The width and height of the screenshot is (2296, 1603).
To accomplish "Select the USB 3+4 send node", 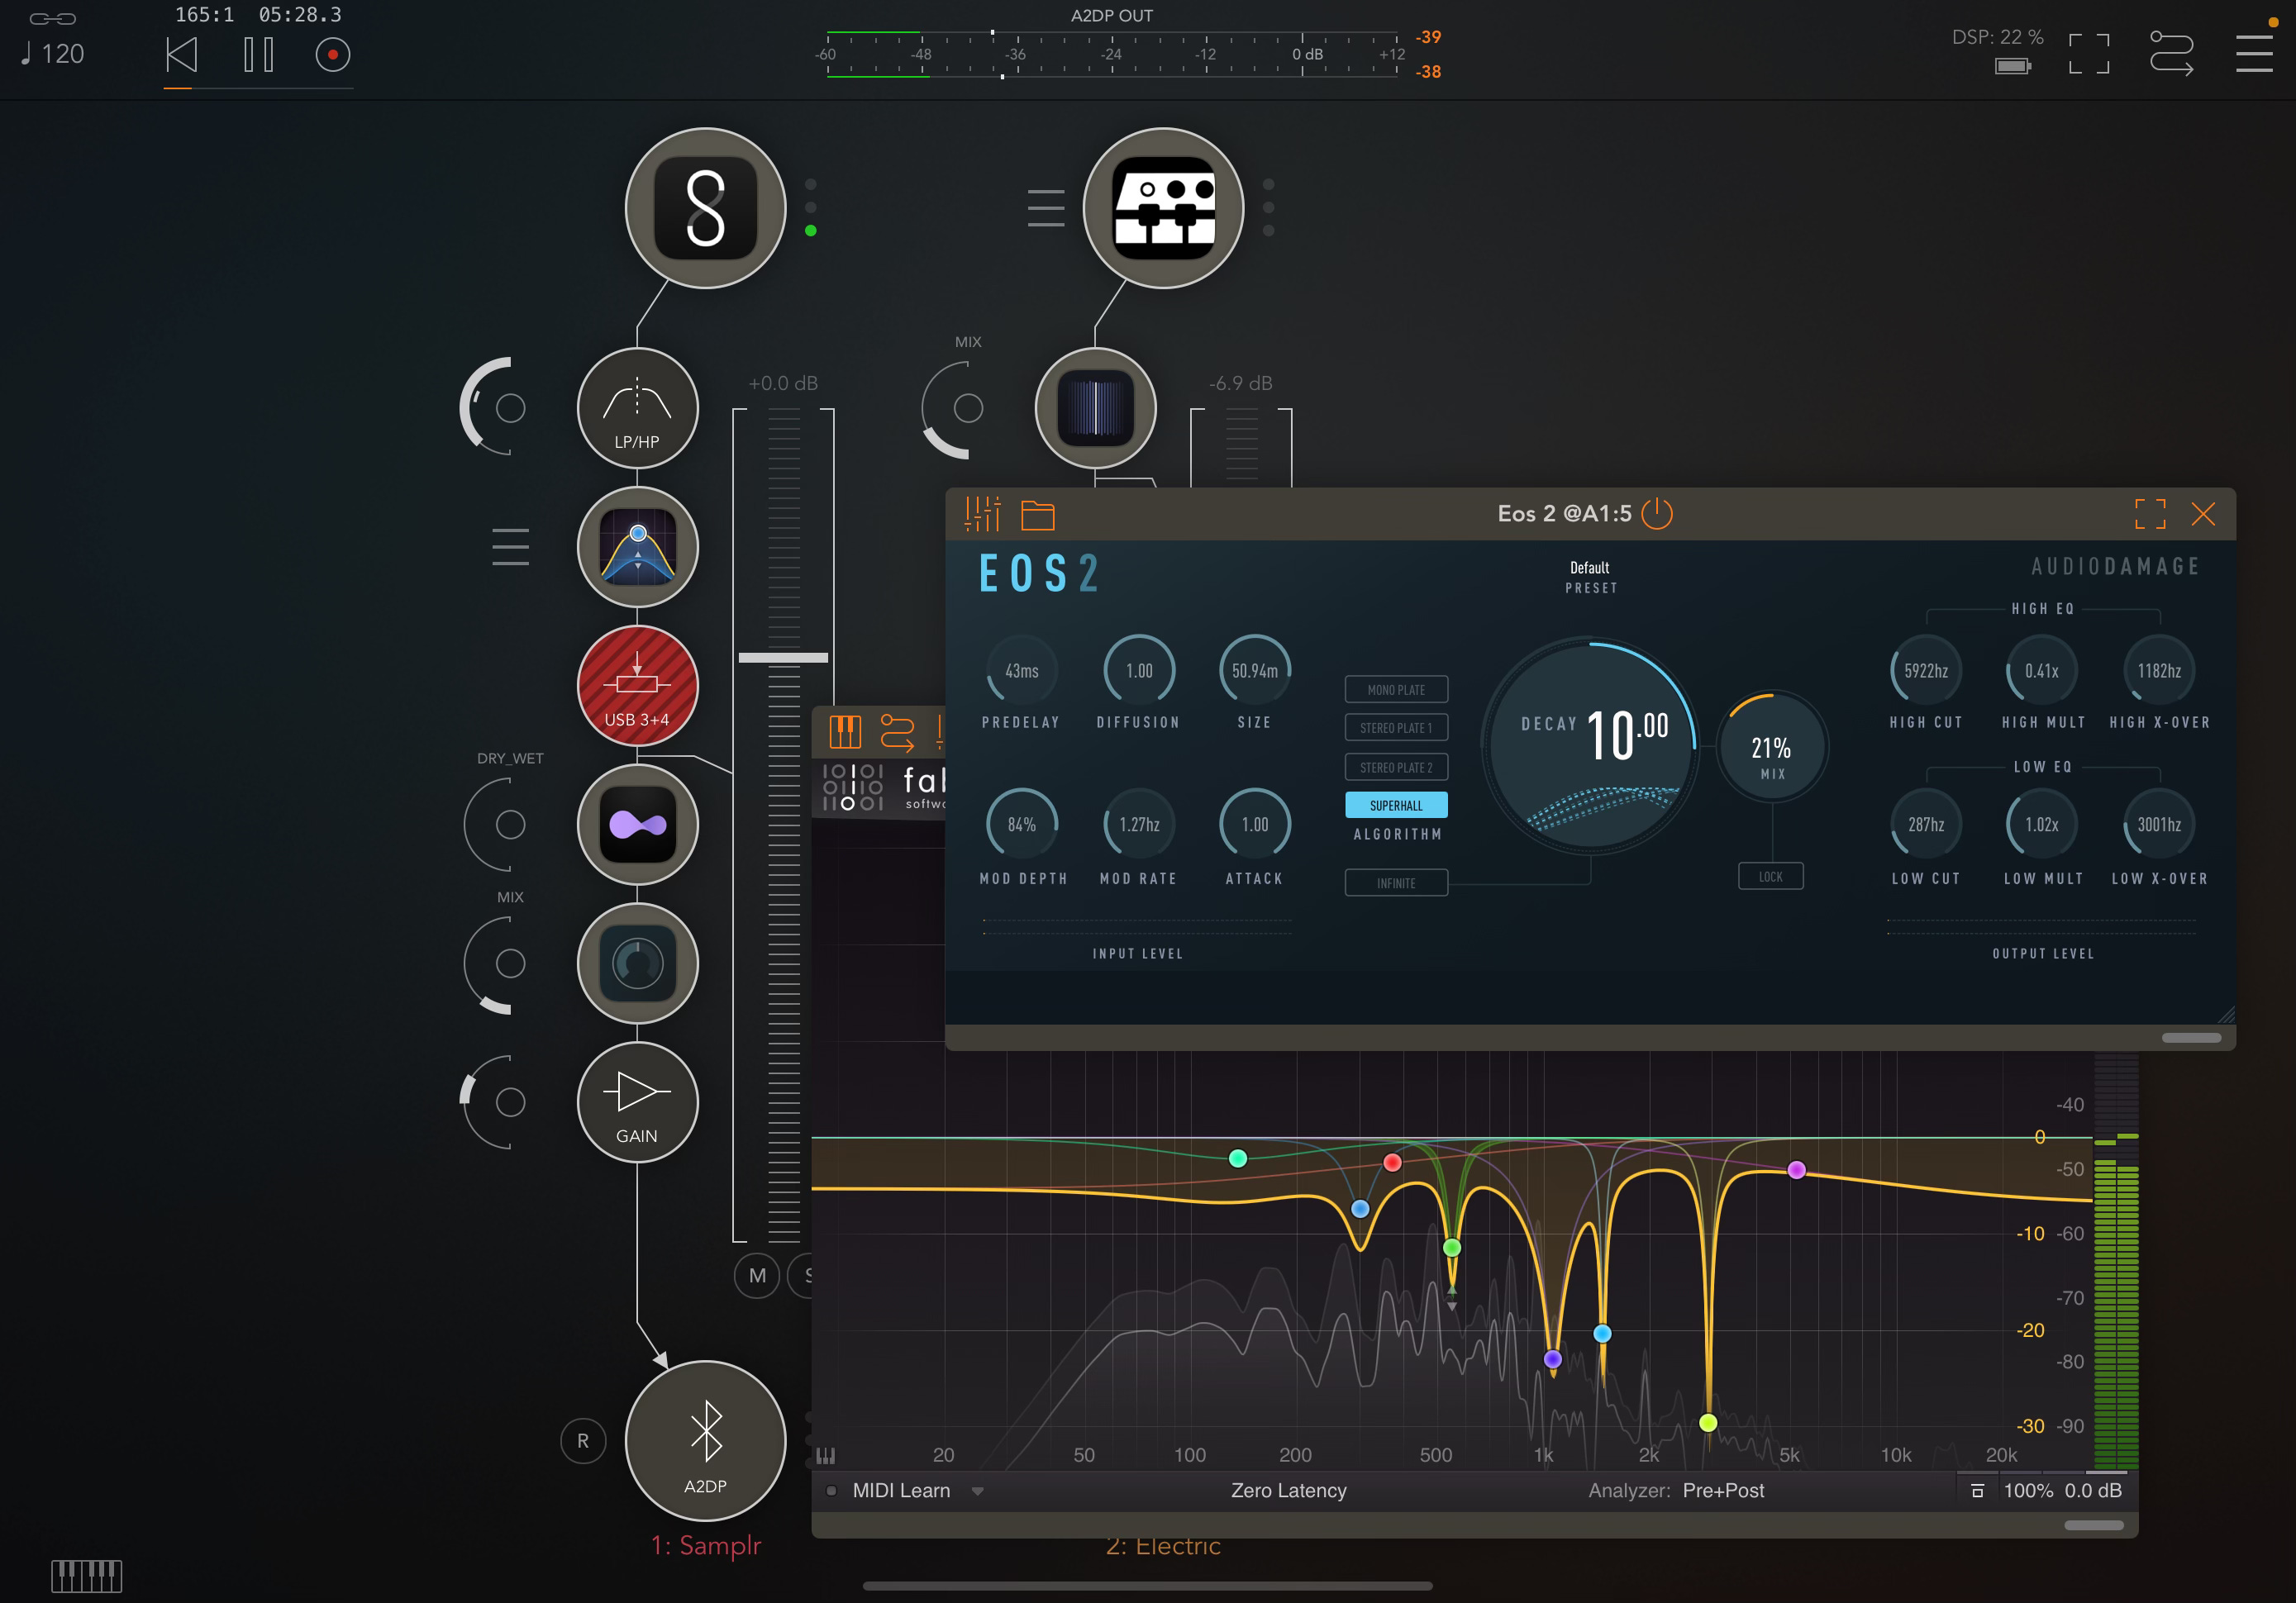I will (x=637, y=686).
